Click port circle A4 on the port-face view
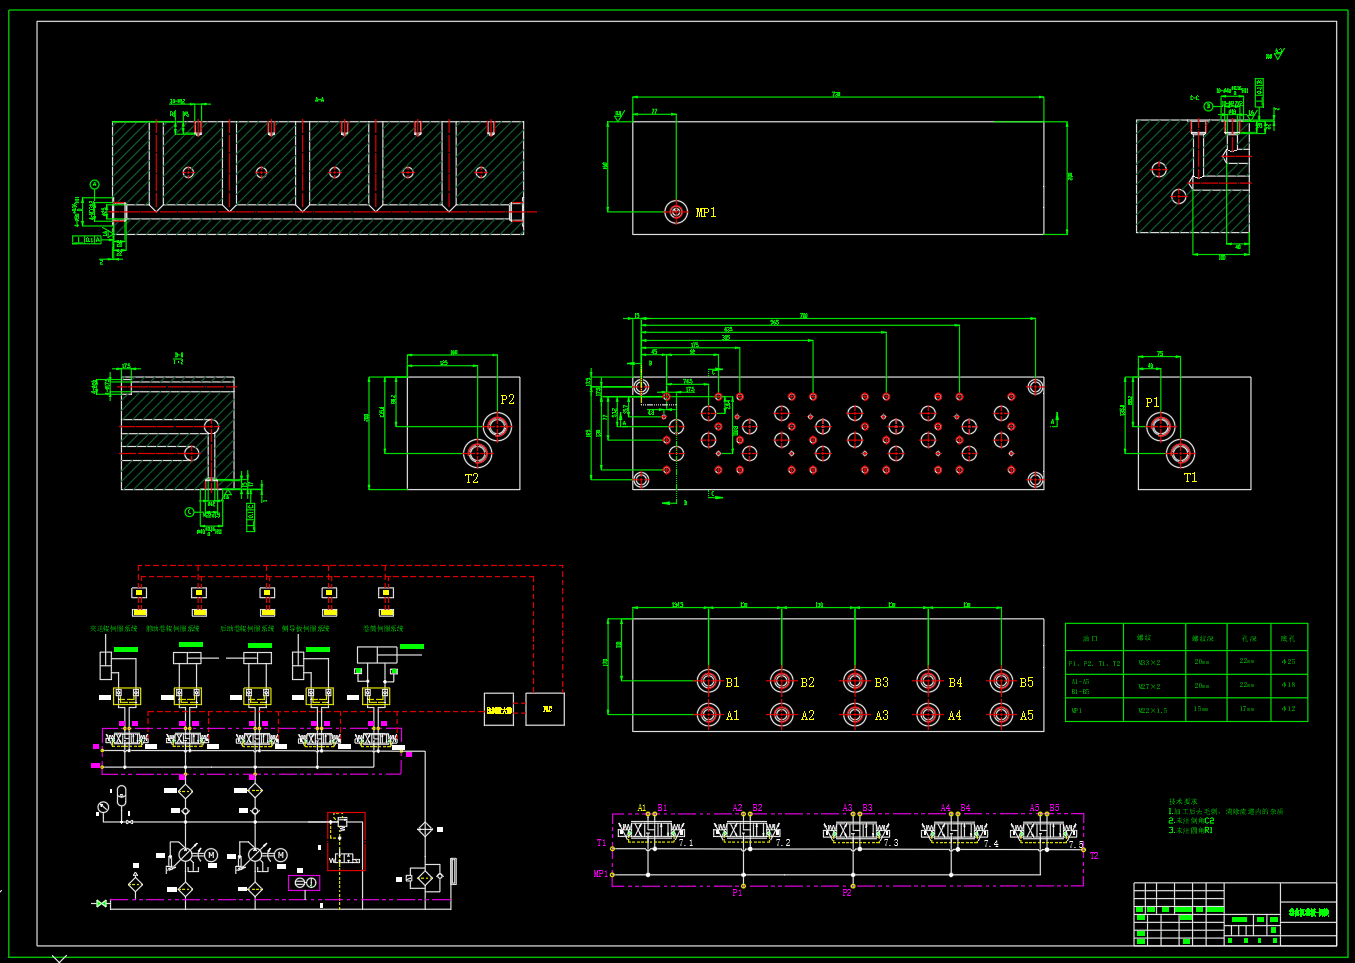This screenshot has width=1355, height=963. click(x=928, y=715)
